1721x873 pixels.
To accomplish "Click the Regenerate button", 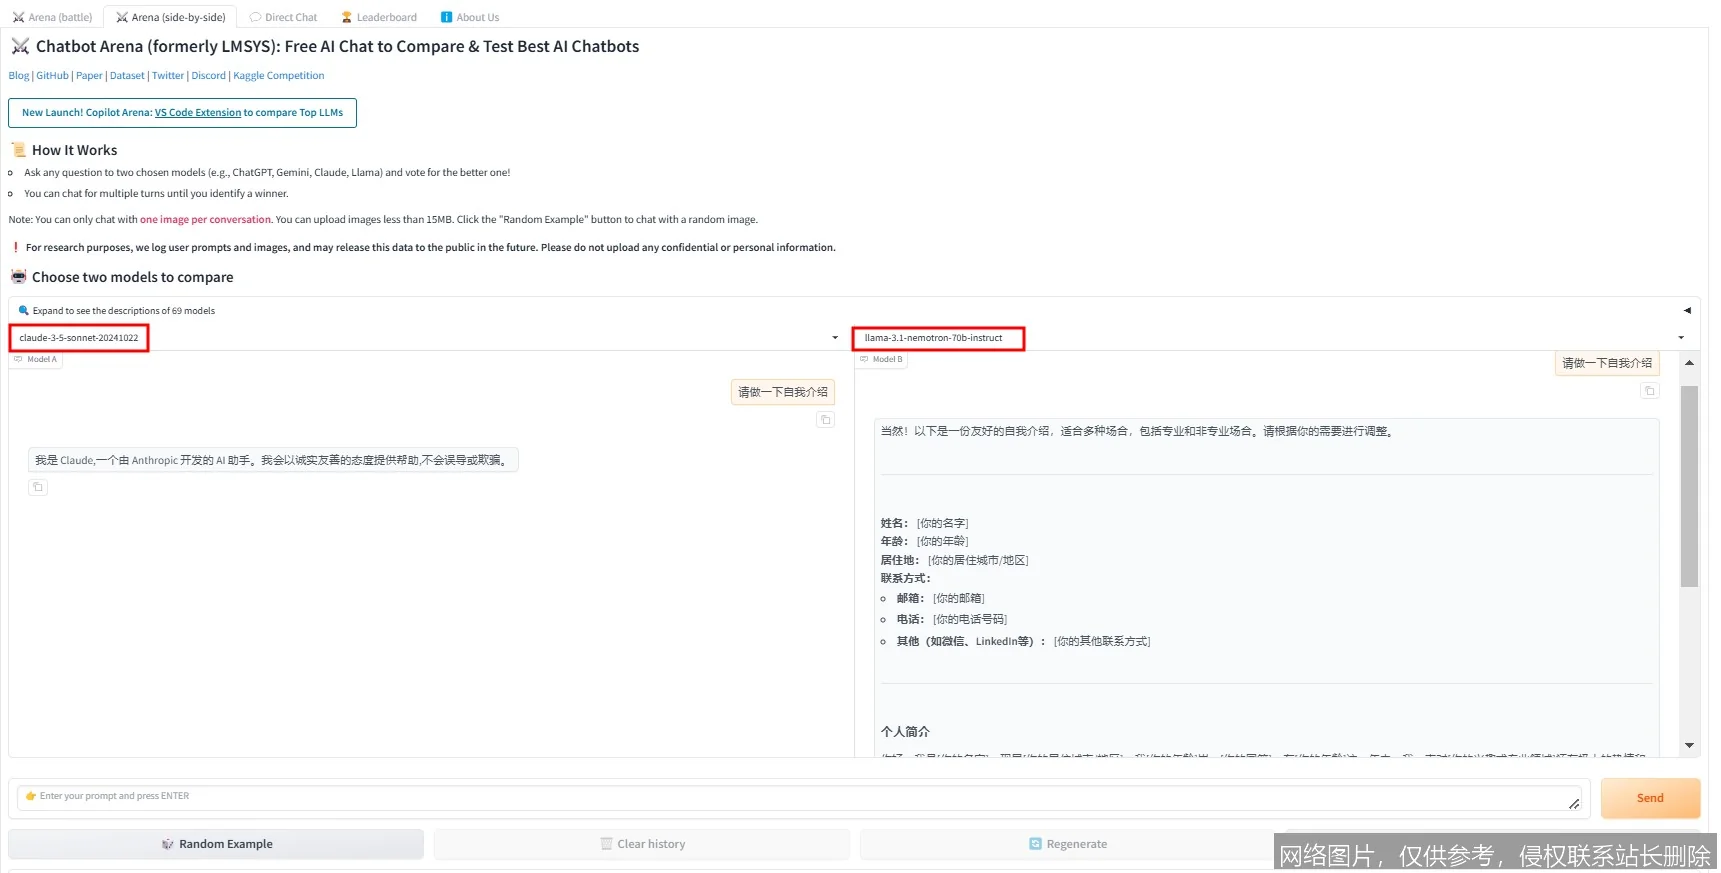I will tap(1068, 844).
